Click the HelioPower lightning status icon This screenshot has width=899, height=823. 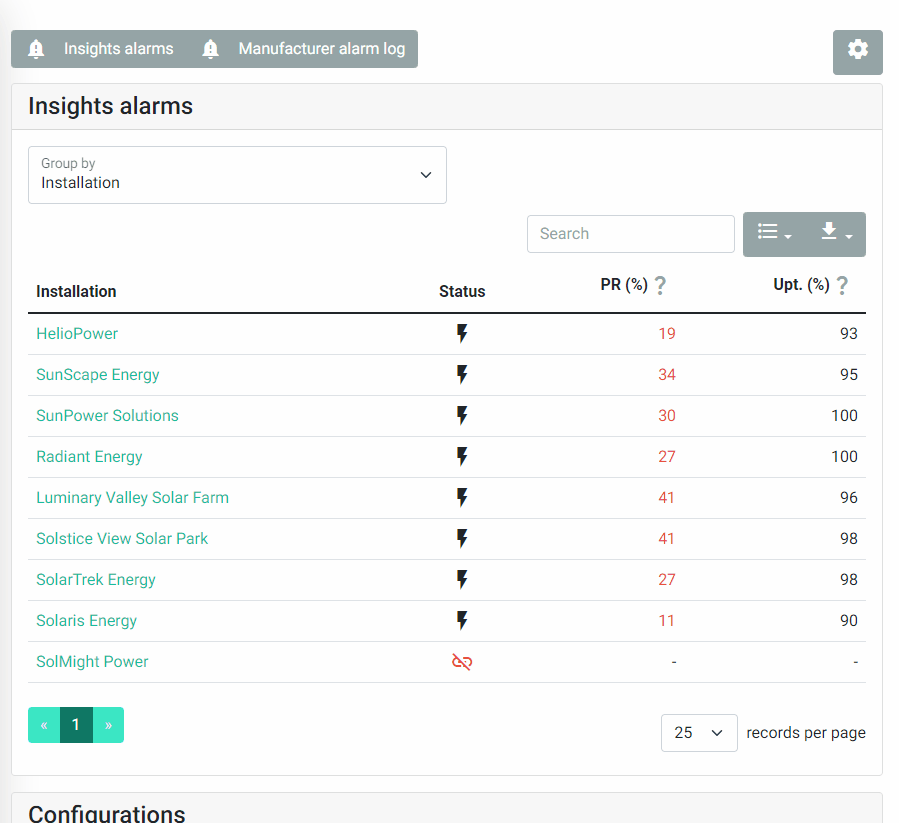462,333
